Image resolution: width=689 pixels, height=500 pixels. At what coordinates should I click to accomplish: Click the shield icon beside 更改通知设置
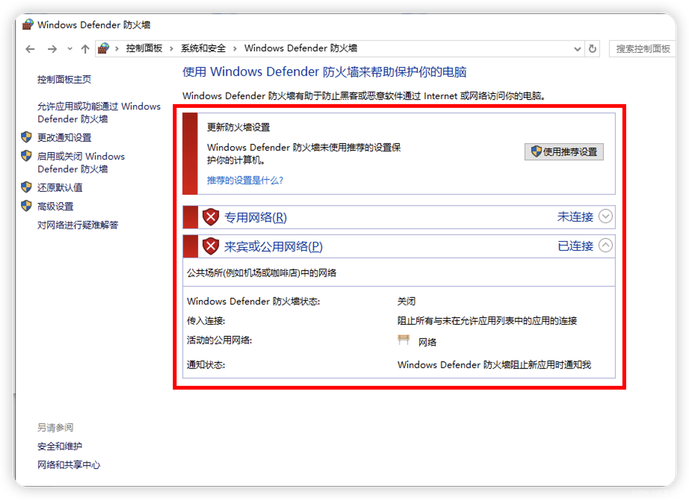[26, 137]
